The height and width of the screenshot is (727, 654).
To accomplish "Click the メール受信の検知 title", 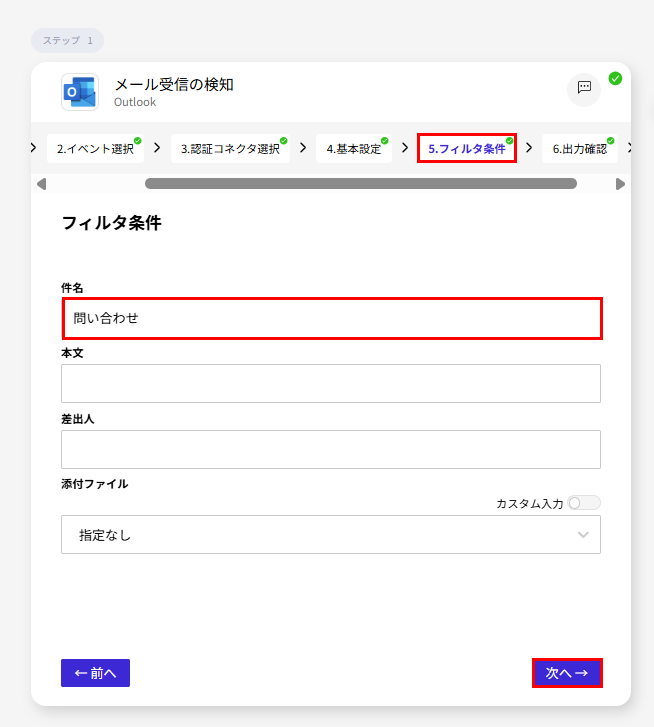I will pos(174,85).
